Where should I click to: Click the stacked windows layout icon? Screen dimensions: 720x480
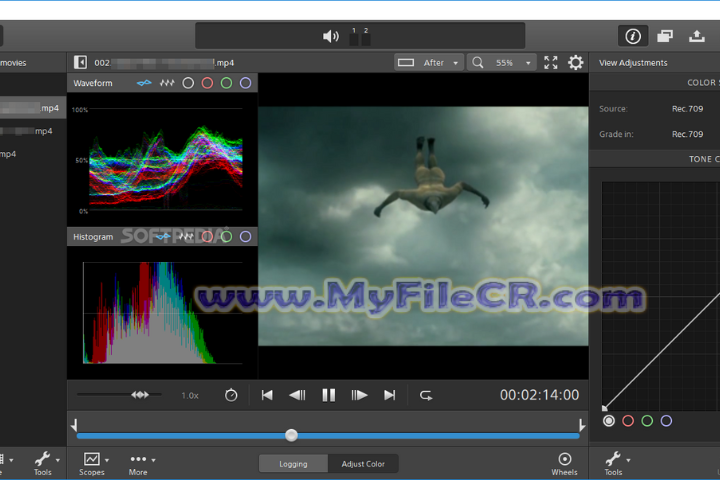665,36
